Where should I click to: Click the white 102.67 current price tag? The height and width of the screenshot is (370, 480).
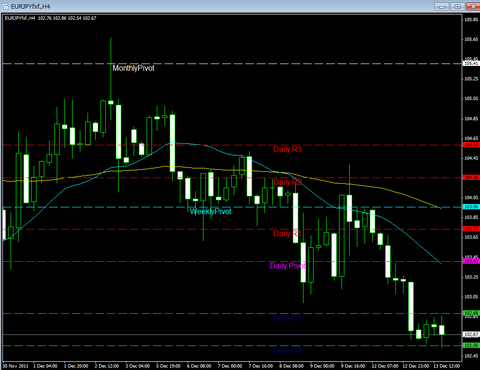(x=471, y=334)
